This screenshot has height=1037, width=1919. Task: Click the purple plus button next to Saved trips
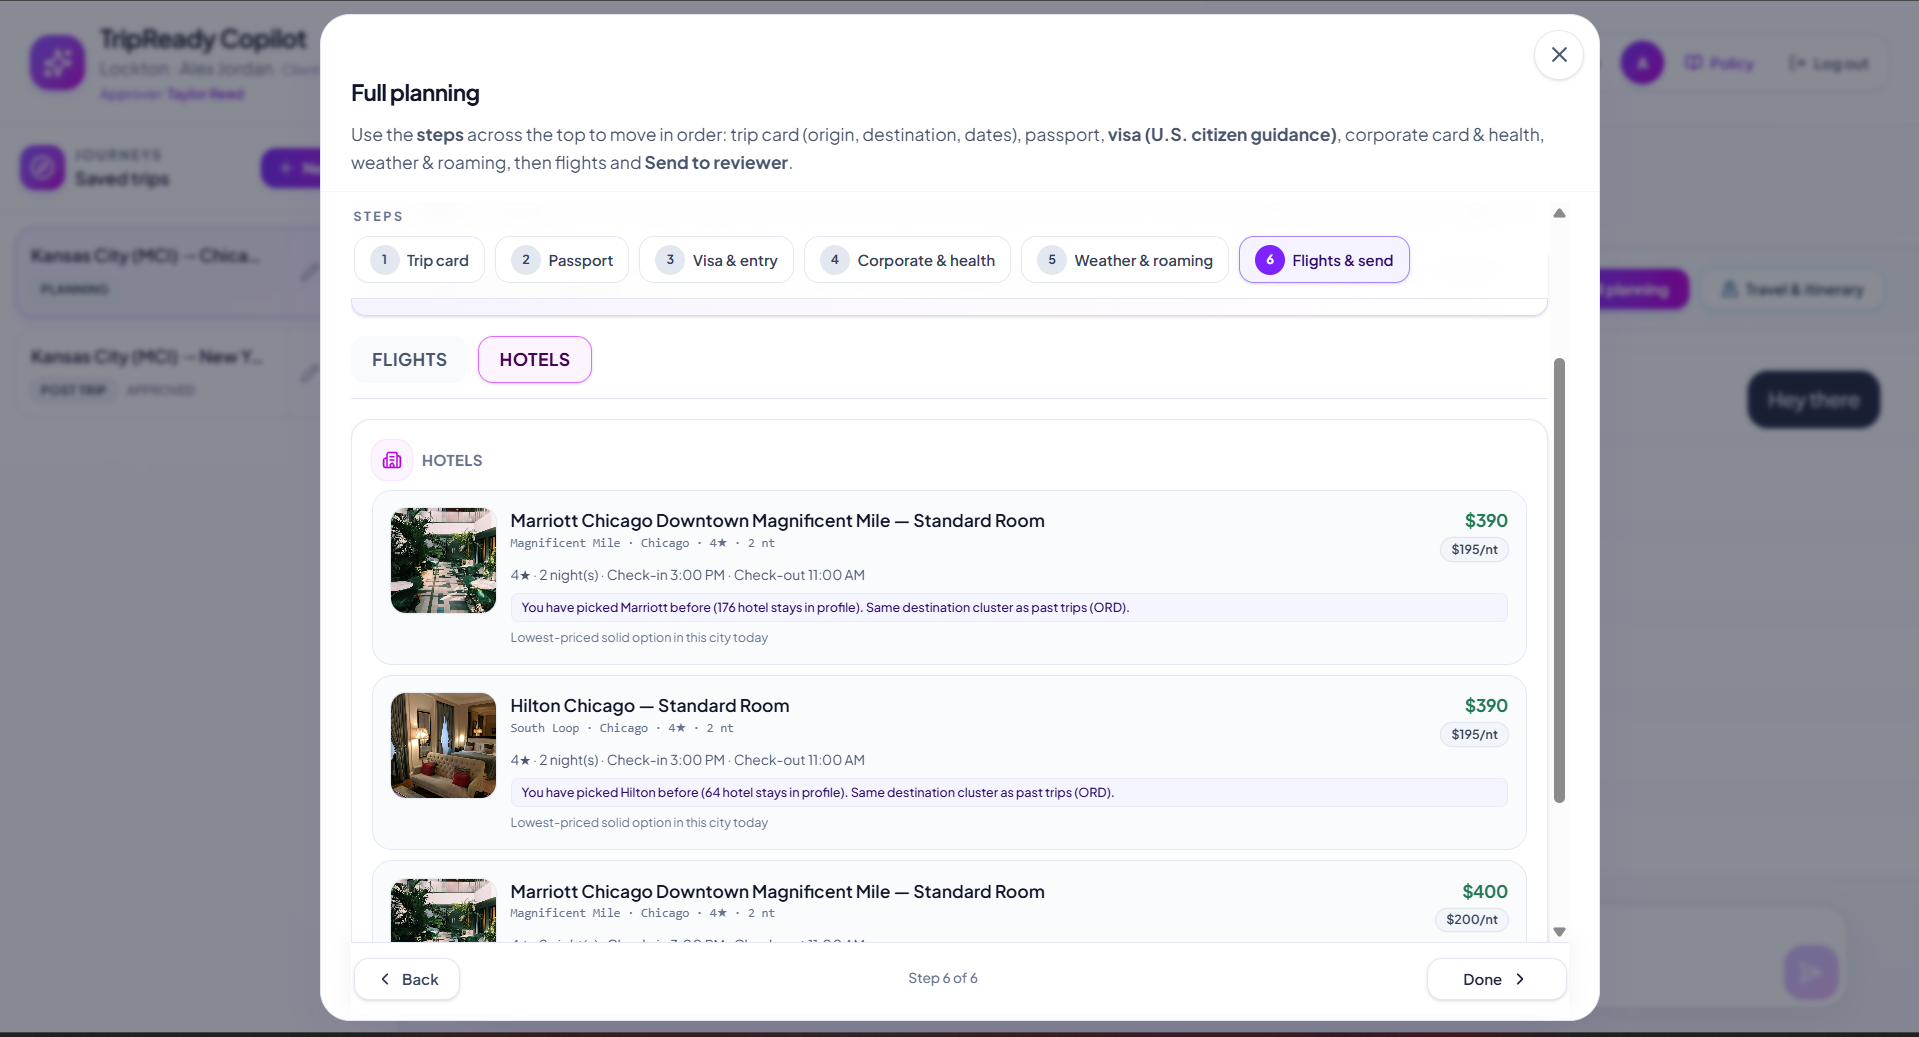tap(290, 168)
